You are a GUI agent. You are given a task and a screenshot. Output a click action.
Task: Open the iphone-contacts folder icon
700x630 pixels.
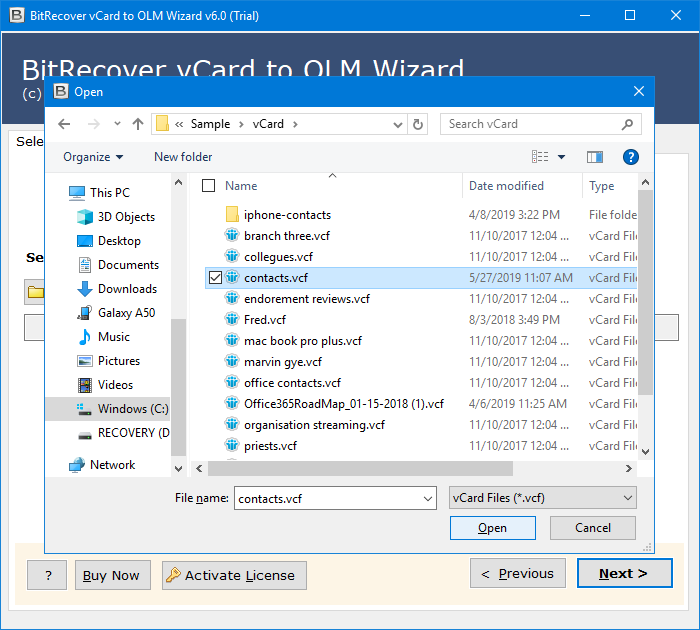pyautogui.click(x=232, y=215)
